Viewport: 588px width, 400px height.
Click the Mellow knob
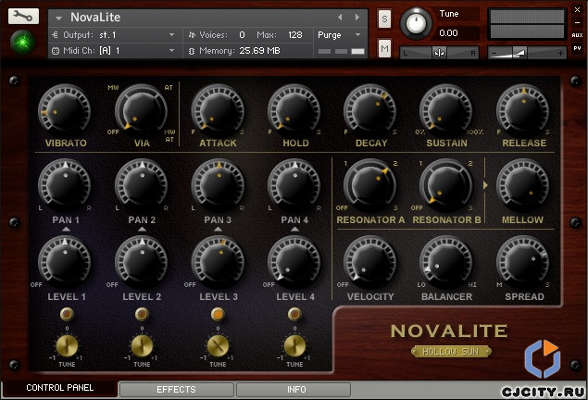coord(523,185)
